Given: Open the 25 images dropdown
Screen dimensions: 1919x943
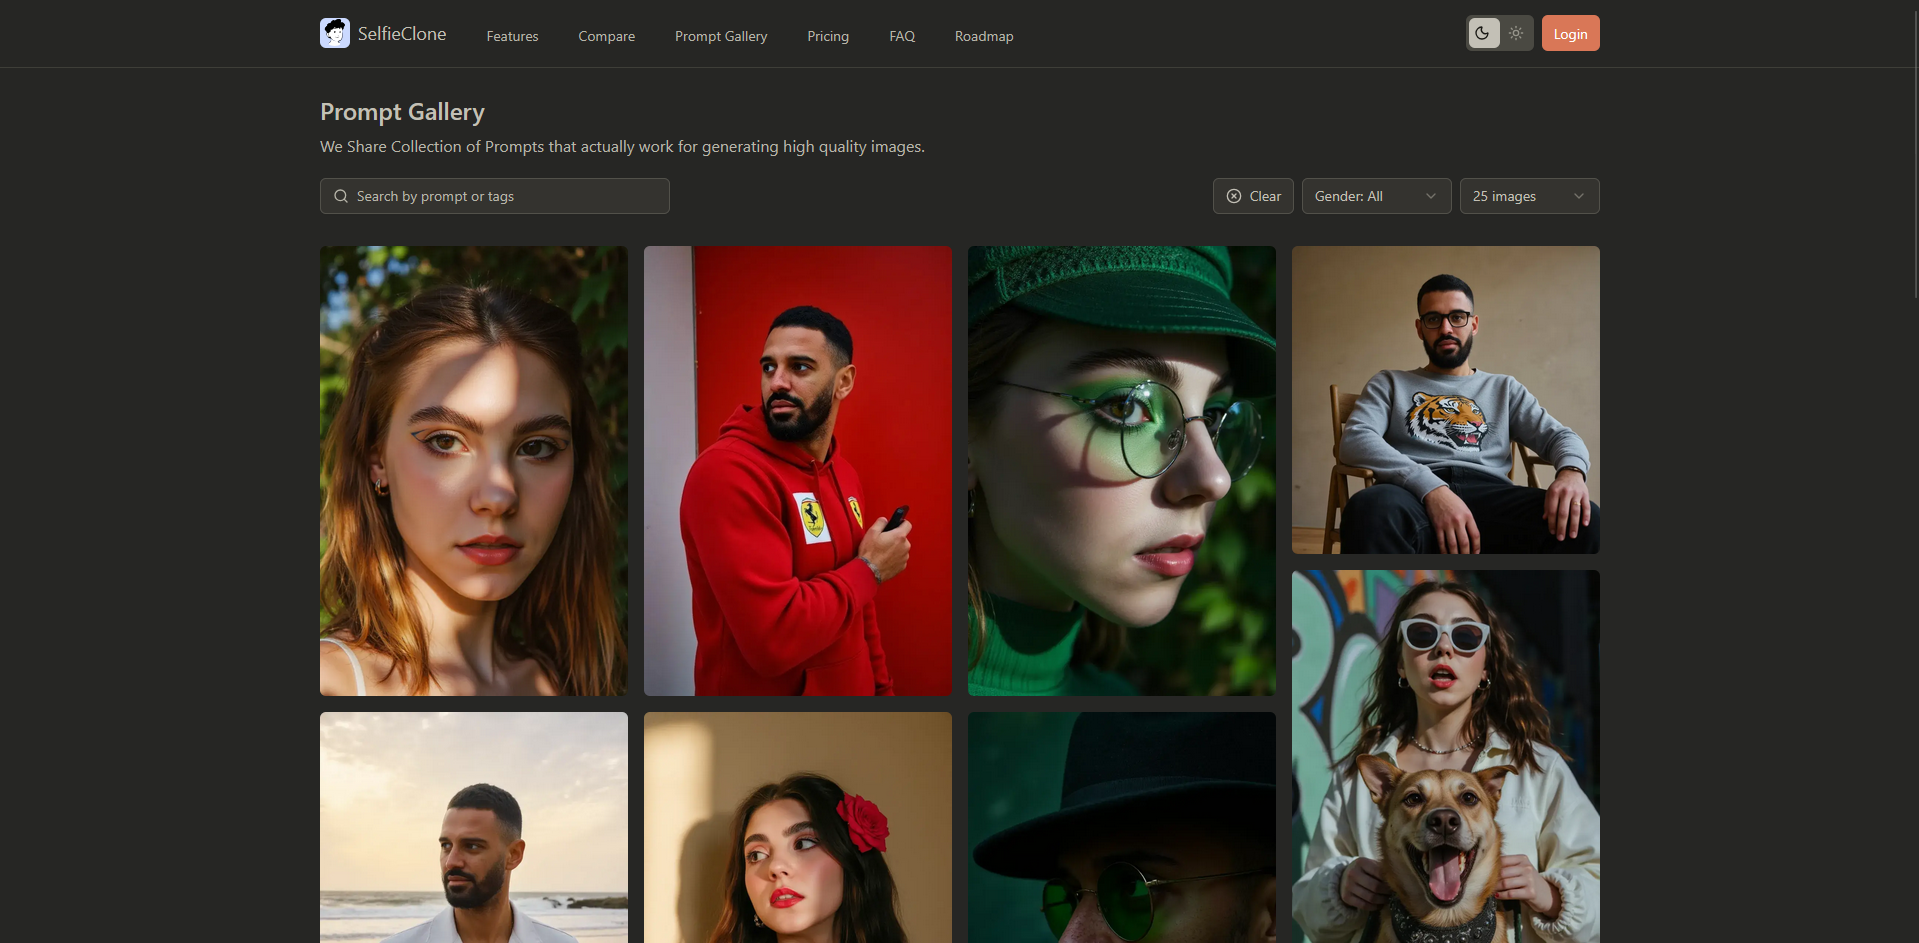Looking at the screenshot, I should pyautogui.click(x=1528, y=196).
